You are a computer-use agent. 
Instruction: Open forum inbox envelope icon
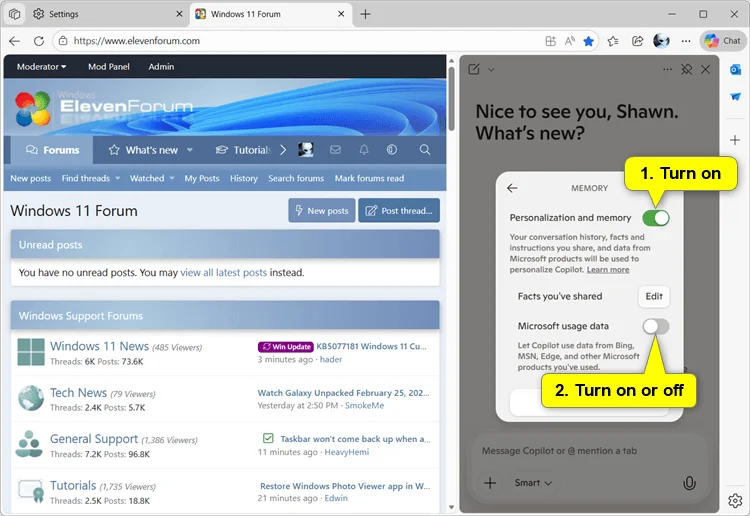(x=335, y=150)
